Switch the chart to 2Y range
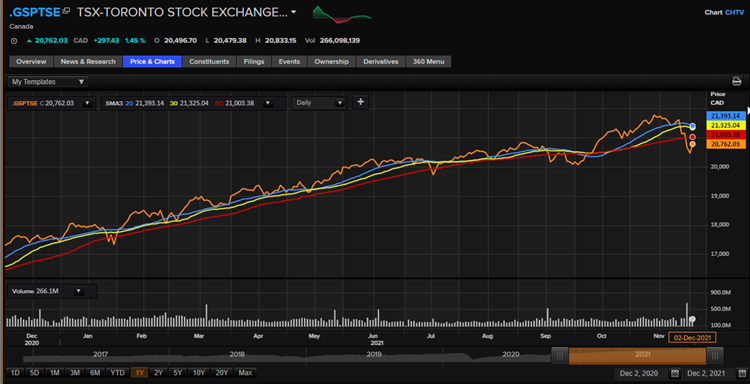Screen dimensions: 750x384 click(158, 373)
